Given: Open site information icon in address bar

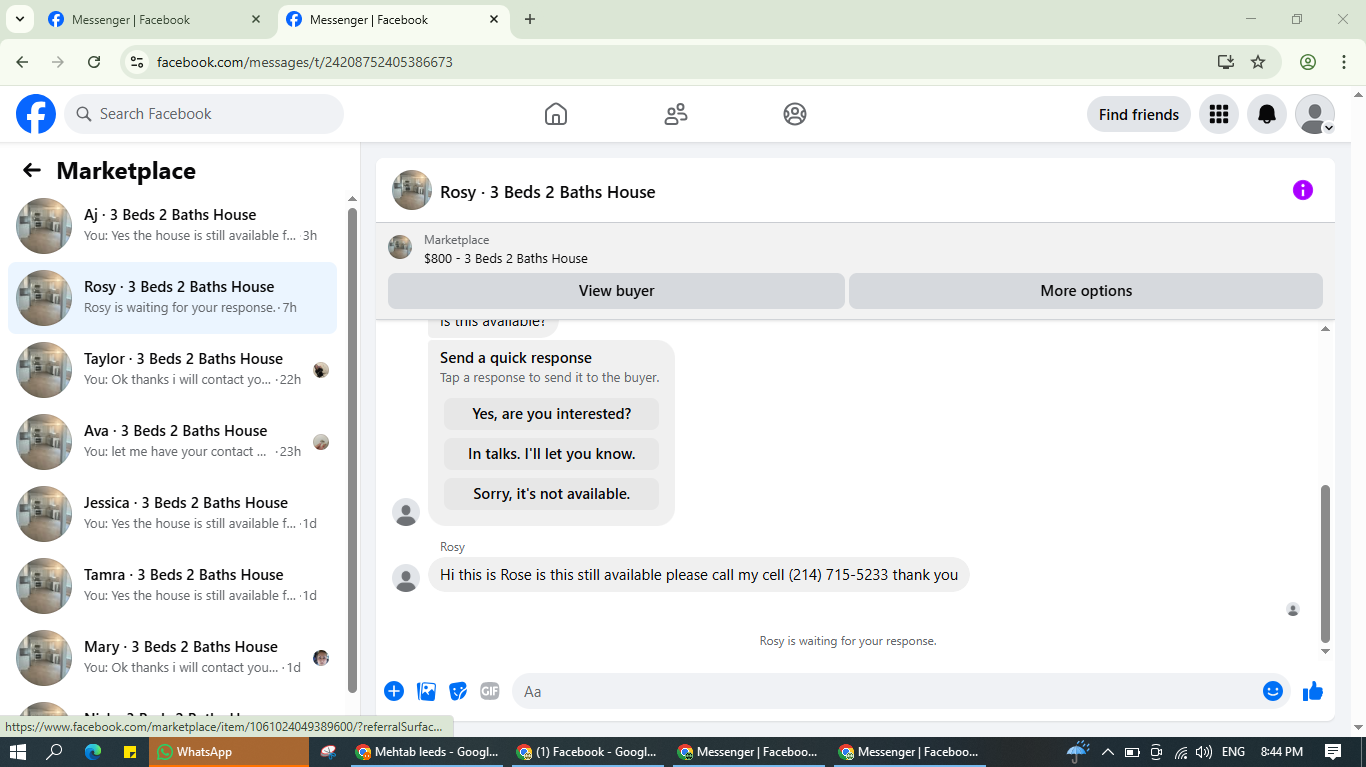Looking at the screenshot, I should (138, 62).
